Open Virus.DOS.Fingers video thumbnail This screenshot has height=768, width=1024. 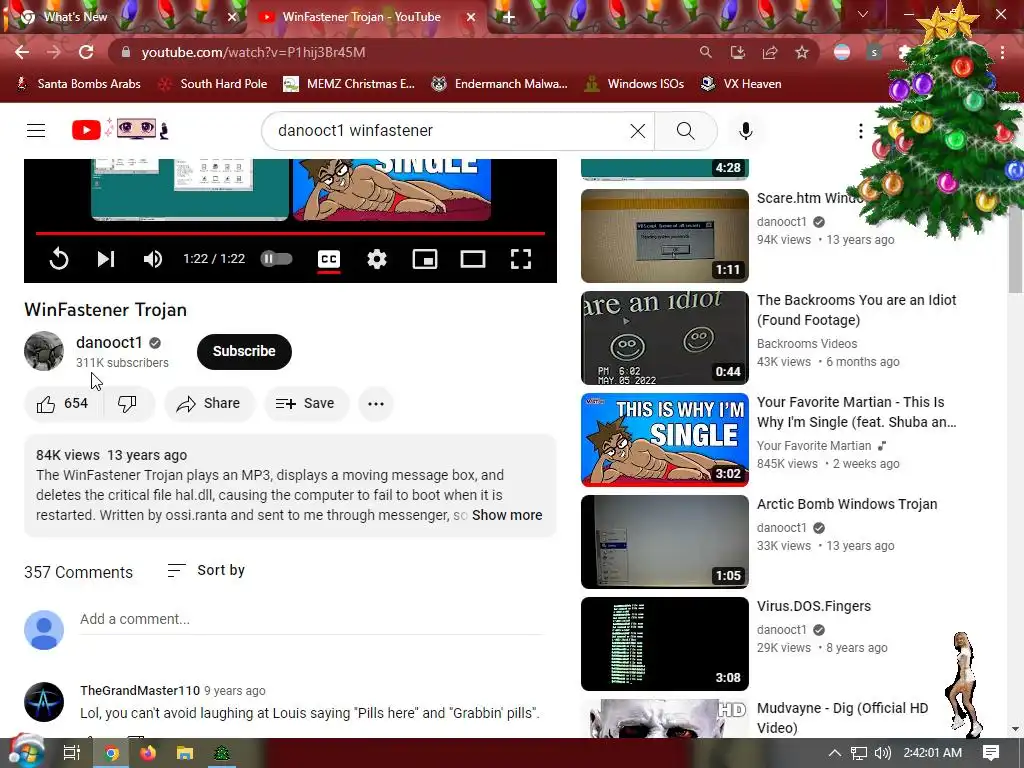[665, 643]
